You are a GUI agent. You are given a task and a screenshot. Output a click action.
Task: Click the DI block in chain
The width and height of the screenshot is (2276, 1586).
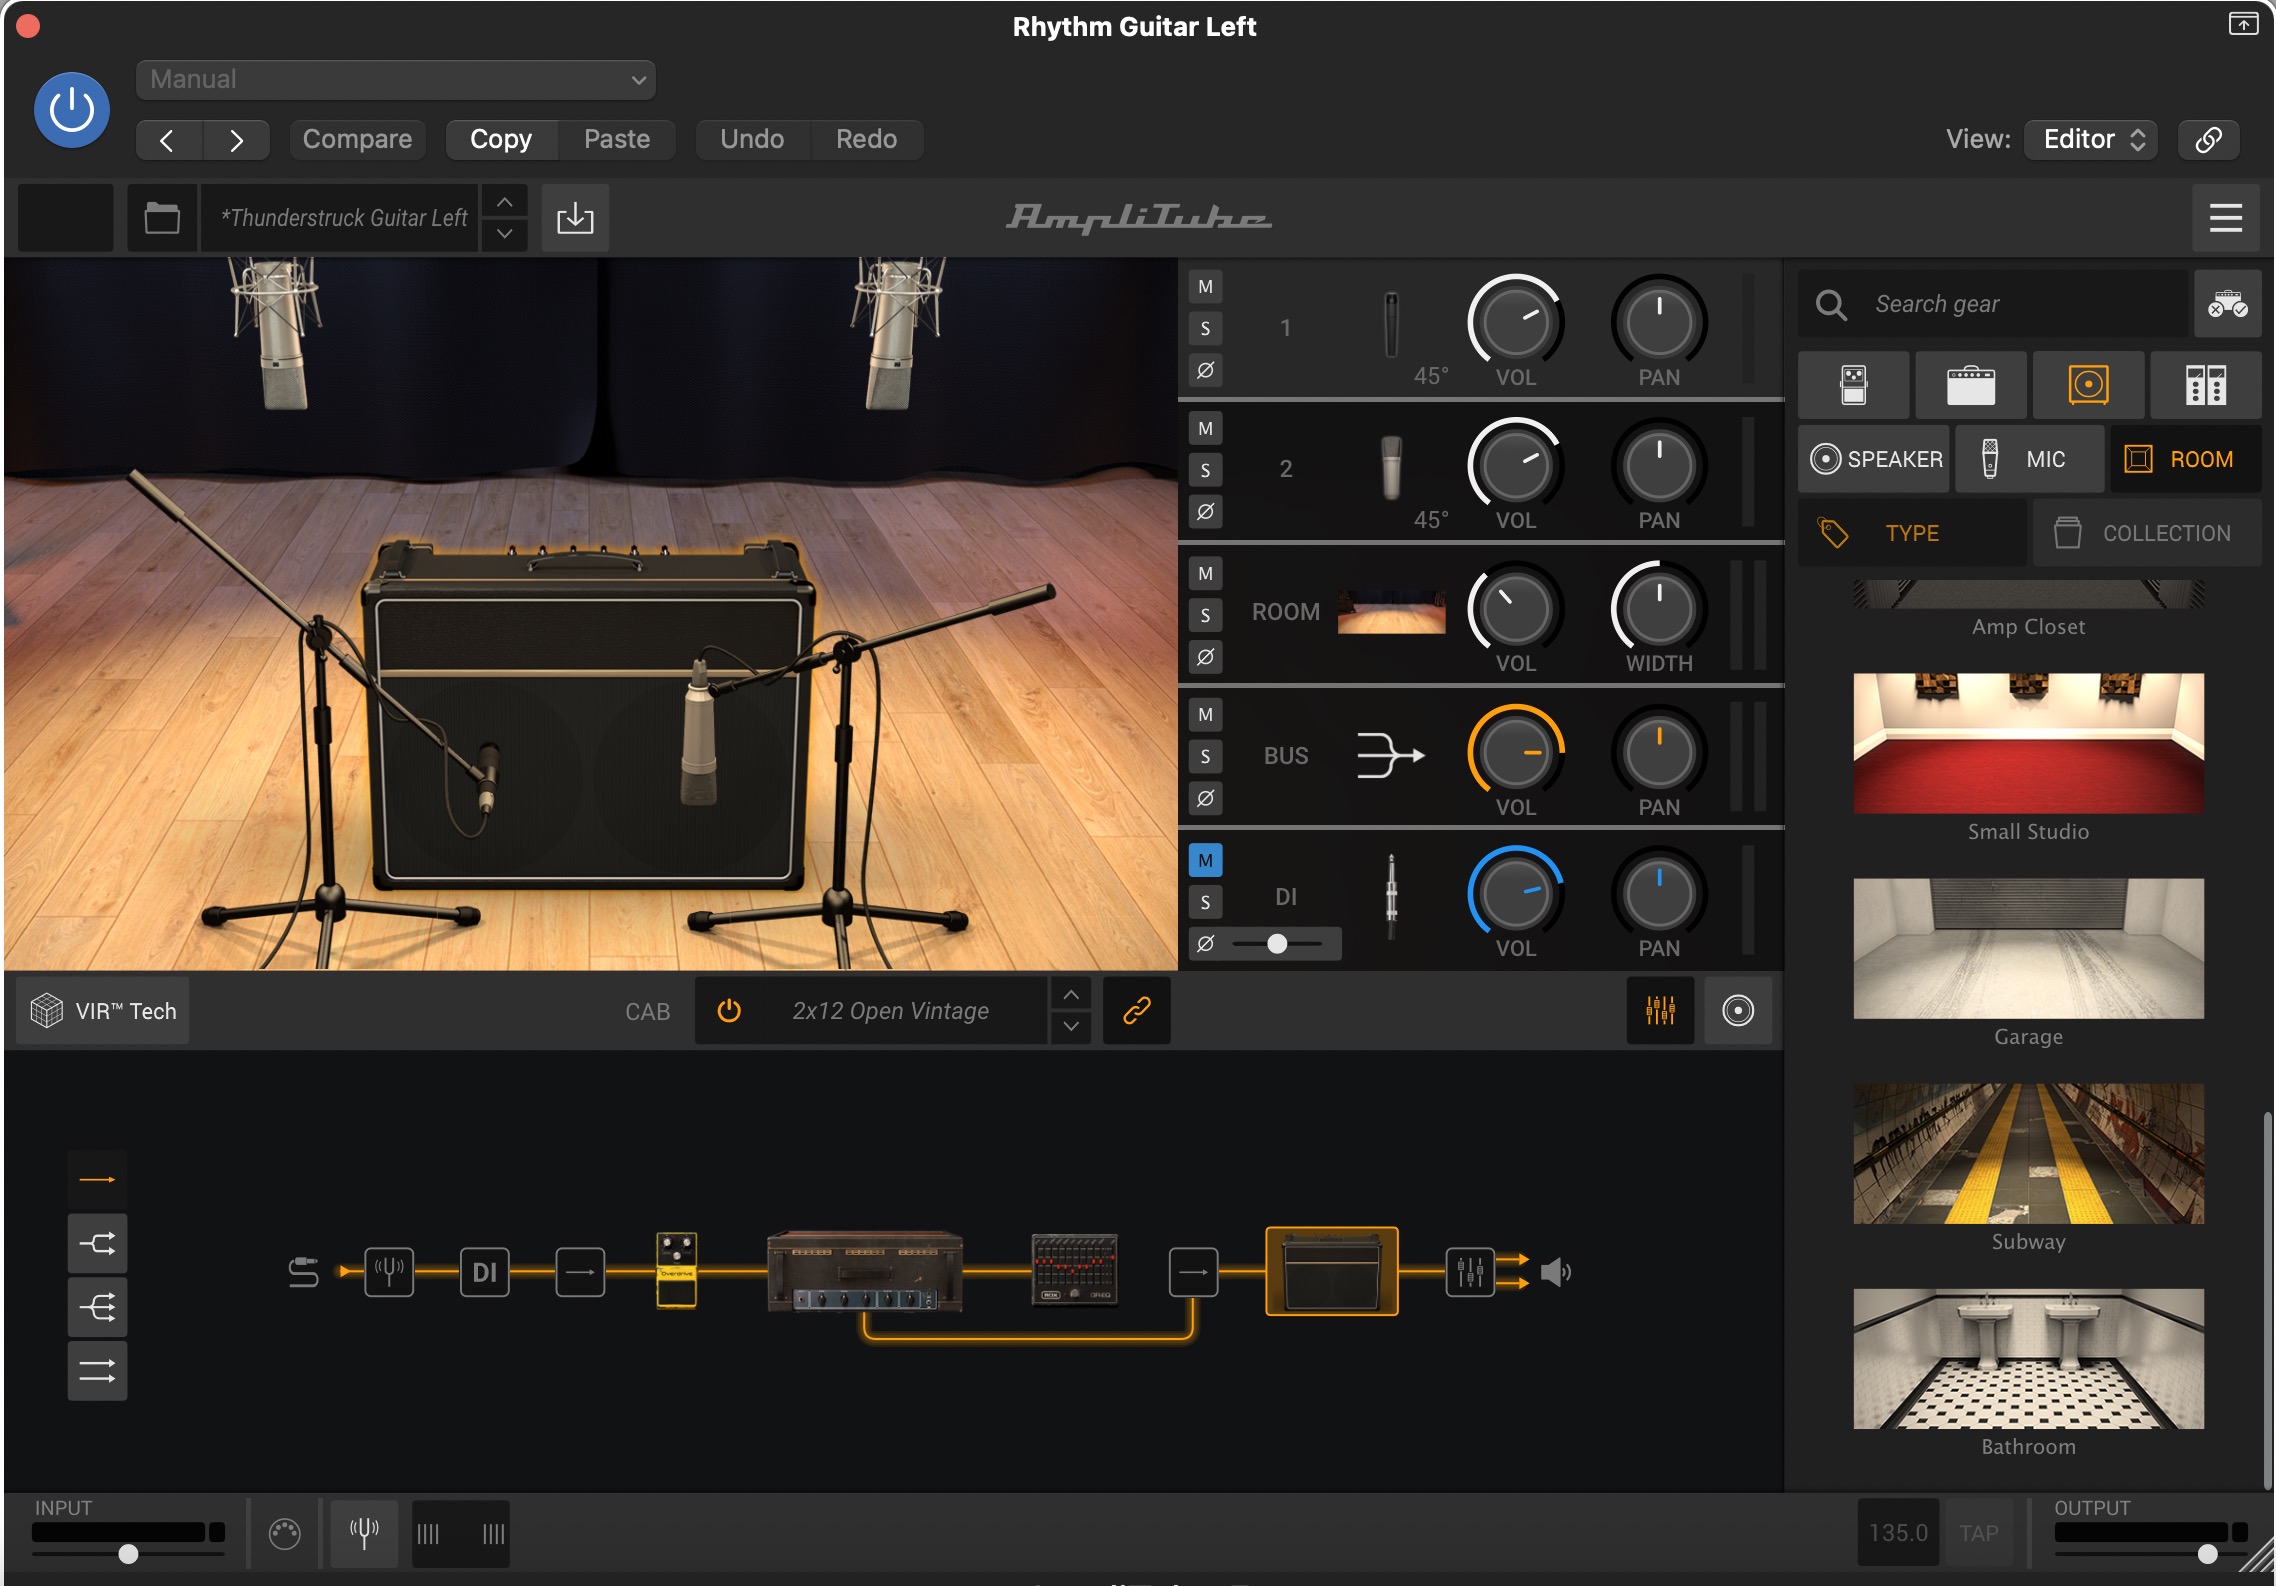[x=485, y=1272]
